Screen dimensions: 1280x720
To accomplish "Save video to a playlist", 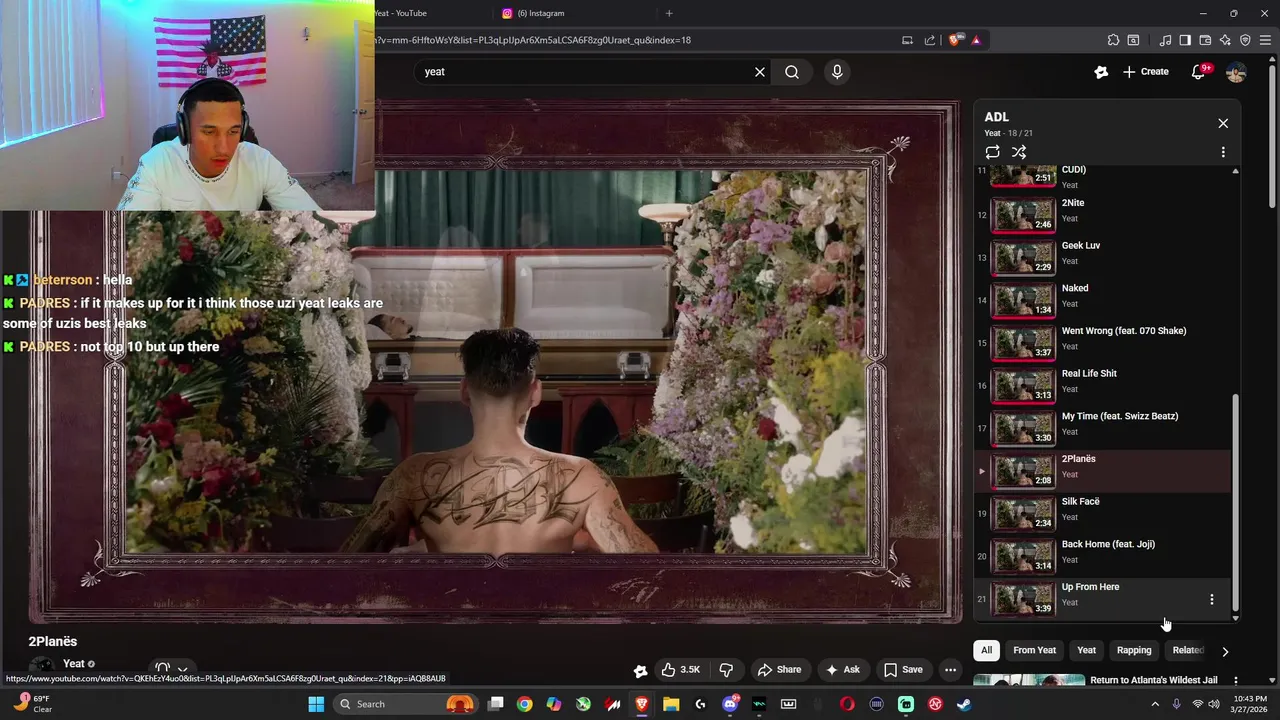I will [903, 670].
